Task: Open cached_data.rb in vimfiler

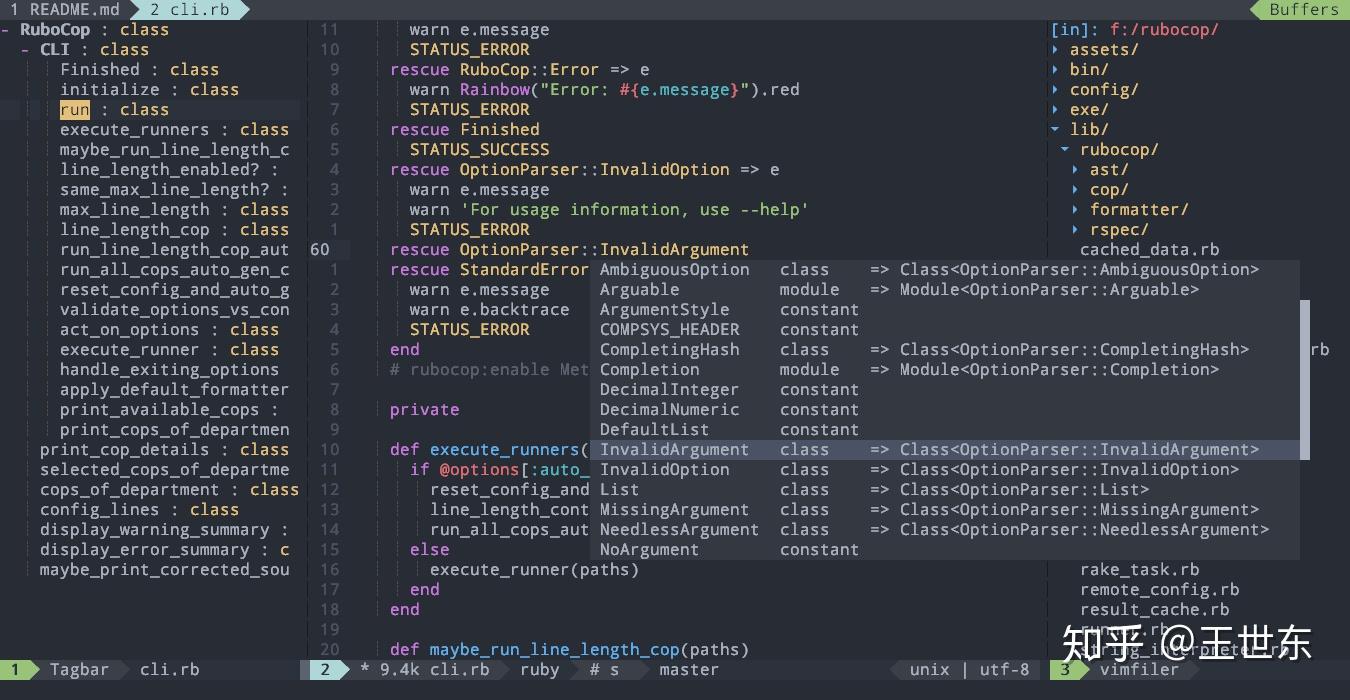Action: (1149, 250)
